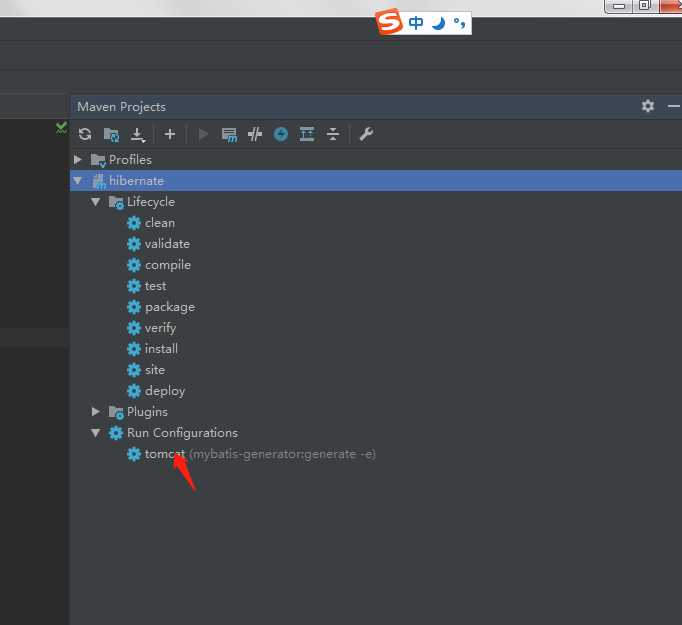
Task: Toggle Skip Tests mode icon
Action: (x=281, y=134)
